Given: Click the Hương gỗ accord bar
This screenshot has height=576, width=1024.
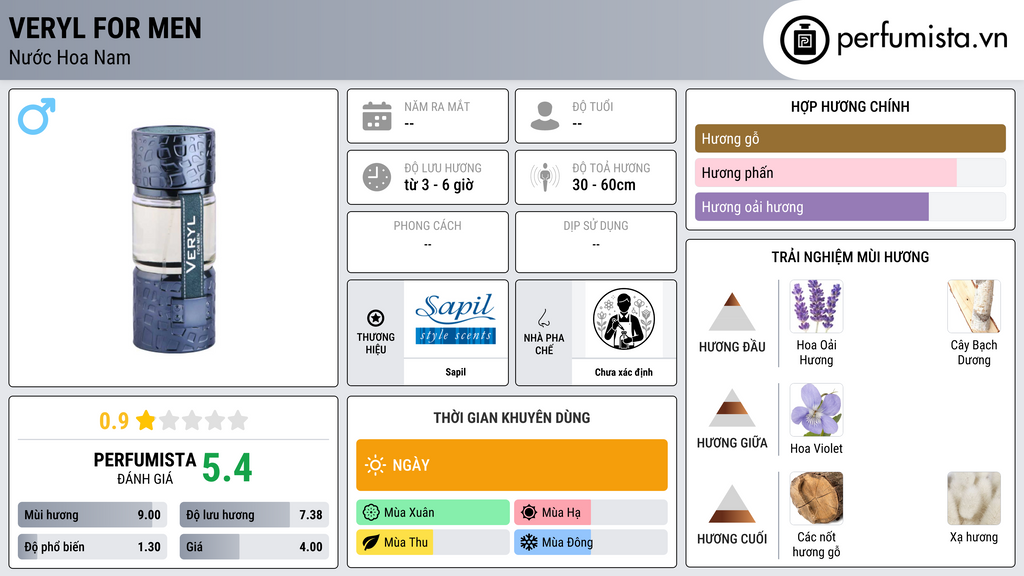Looking at the screenshot, I should click(x=850, y=138).
